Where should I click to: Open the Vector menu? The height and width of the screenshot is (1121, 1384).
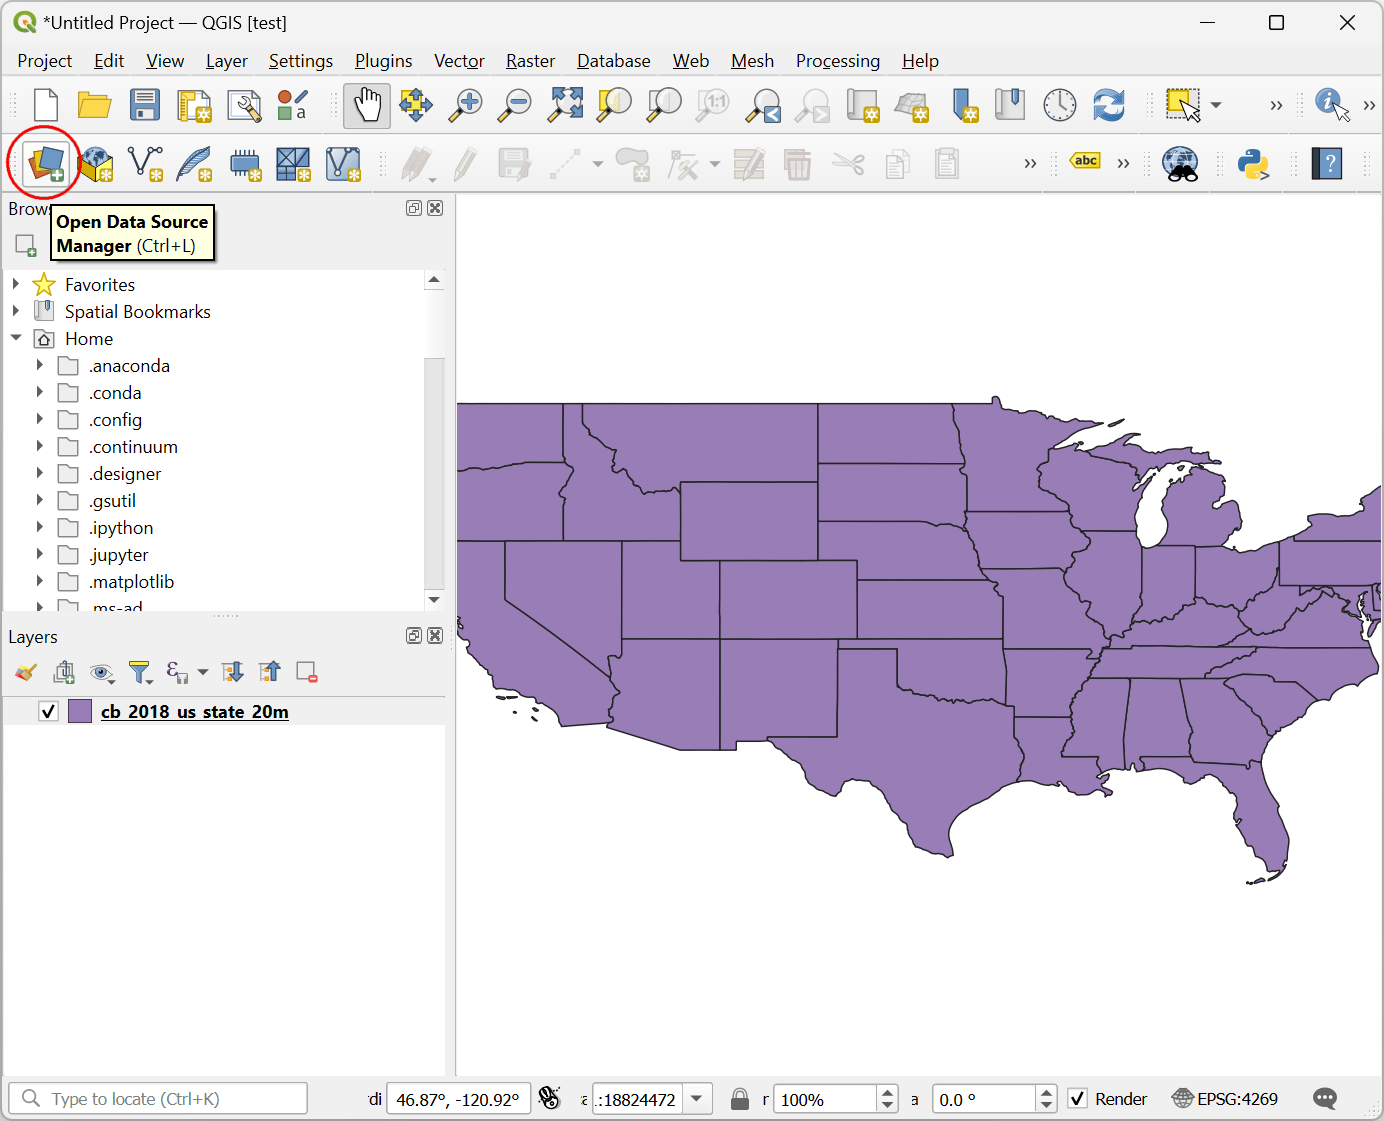point(458,61)
